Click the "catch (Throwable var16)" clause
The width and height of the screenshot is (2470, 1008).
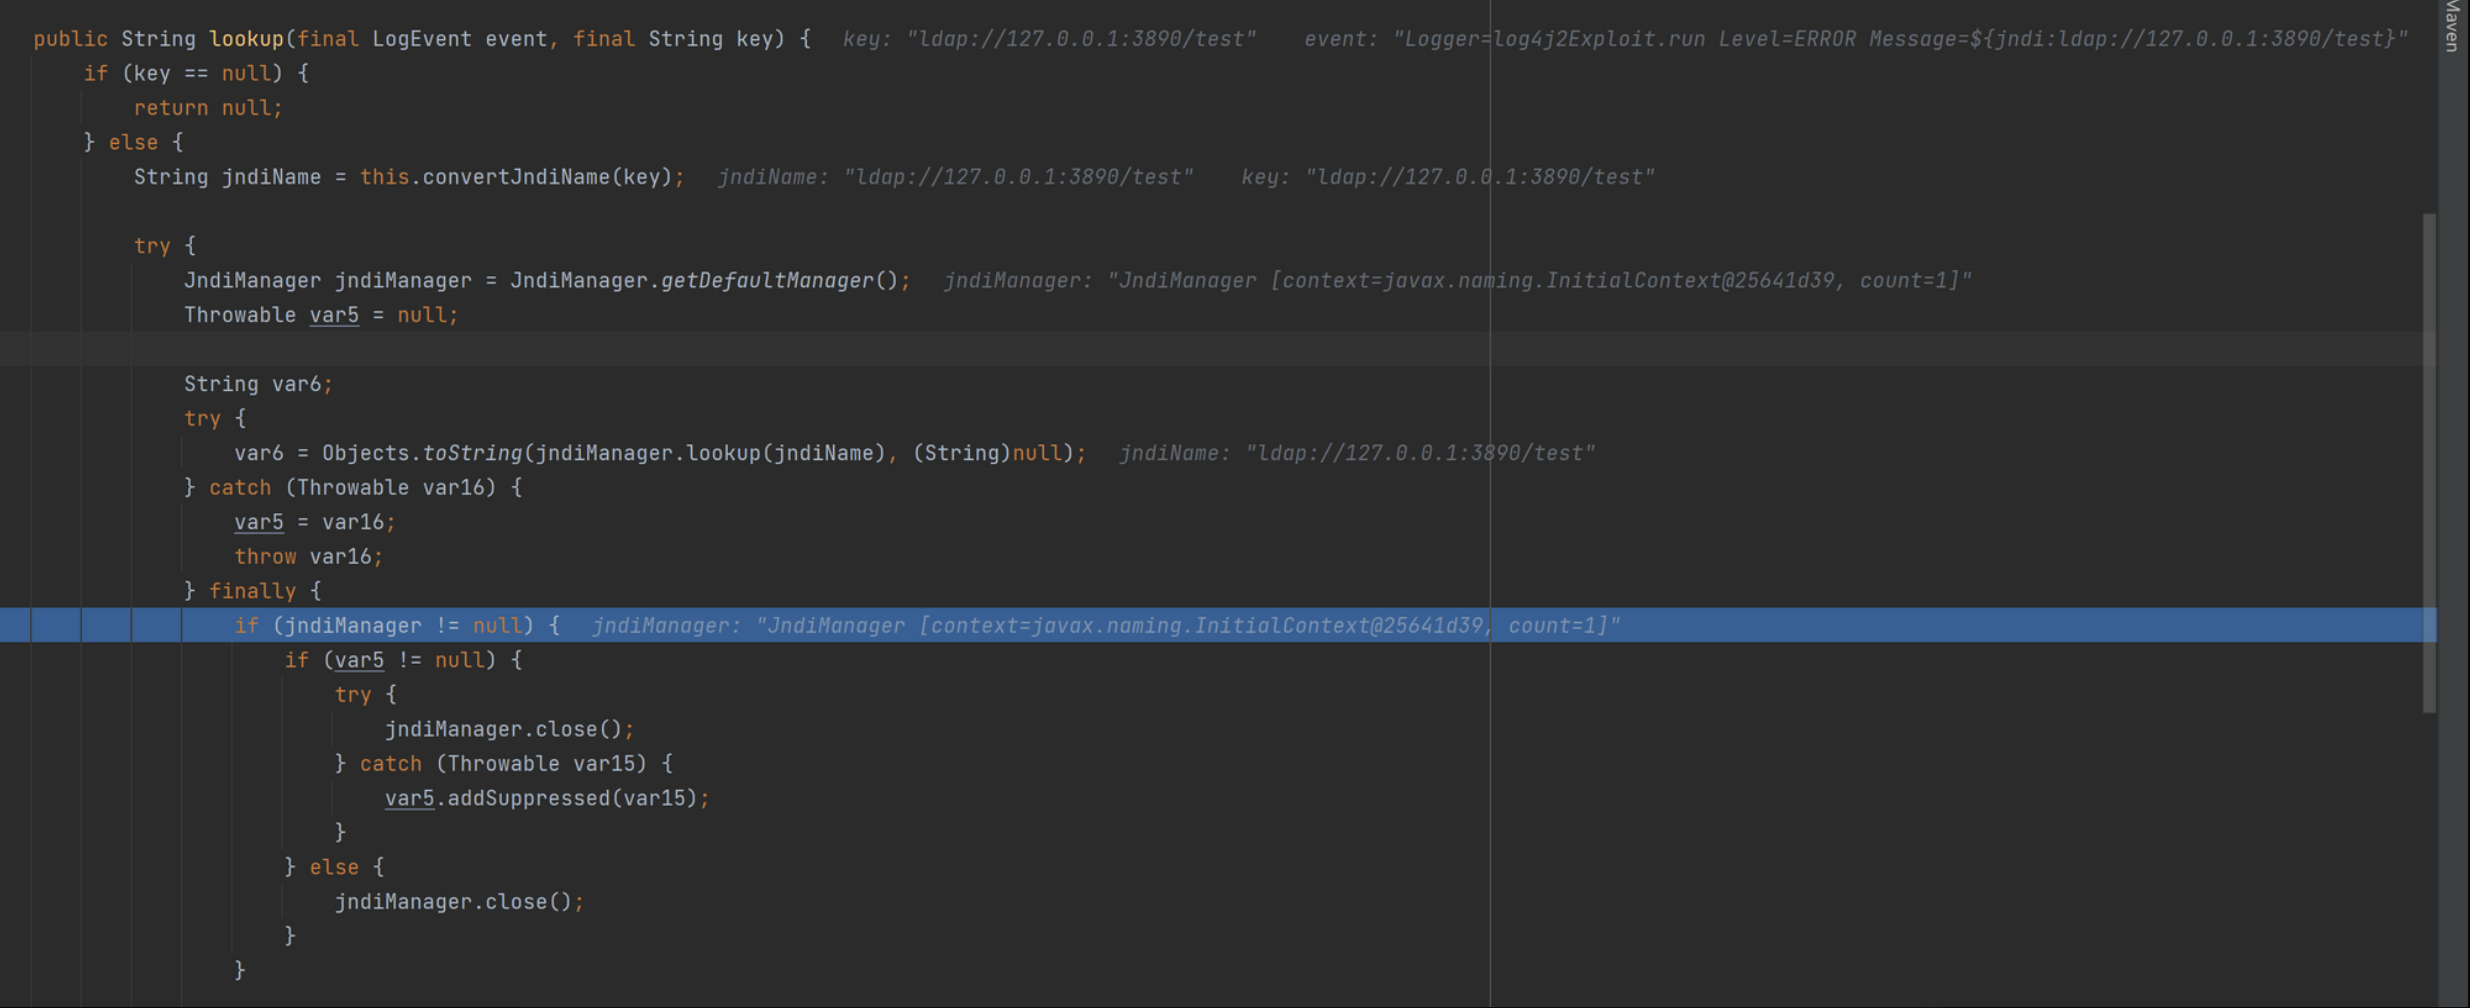(365, 488)
